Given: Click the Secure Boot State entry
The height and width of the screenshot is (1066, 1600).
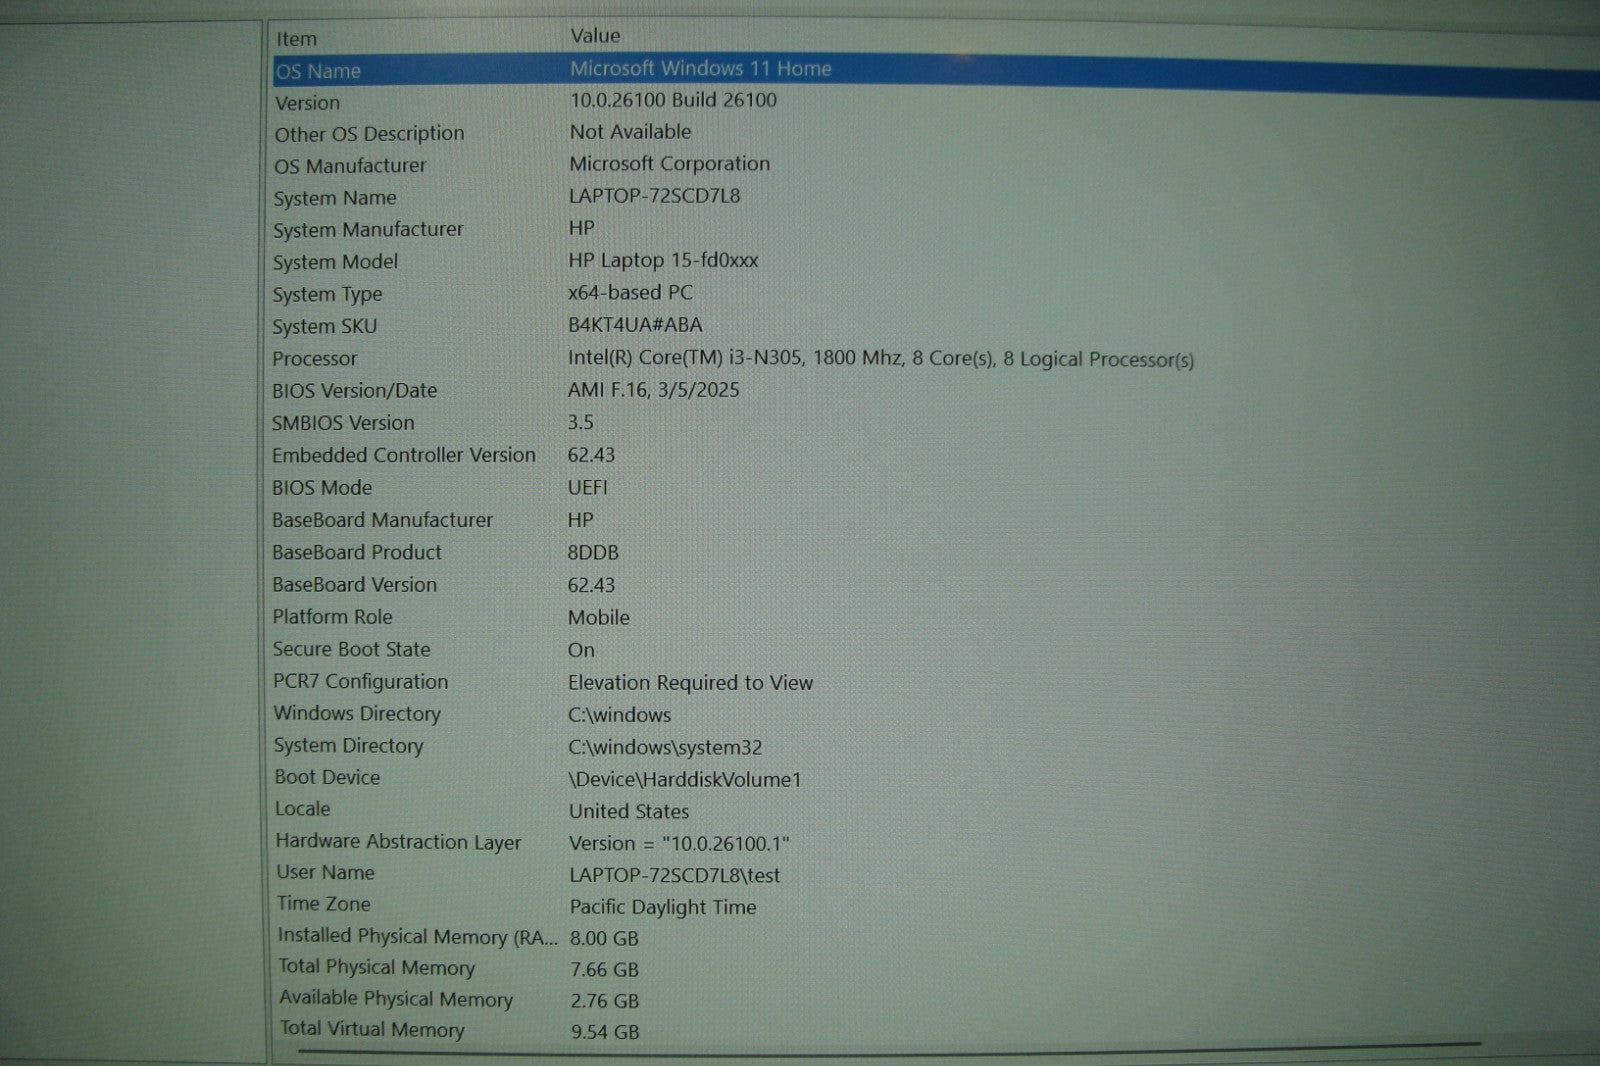Looking at the screenshot, I should tap(351, 649).
